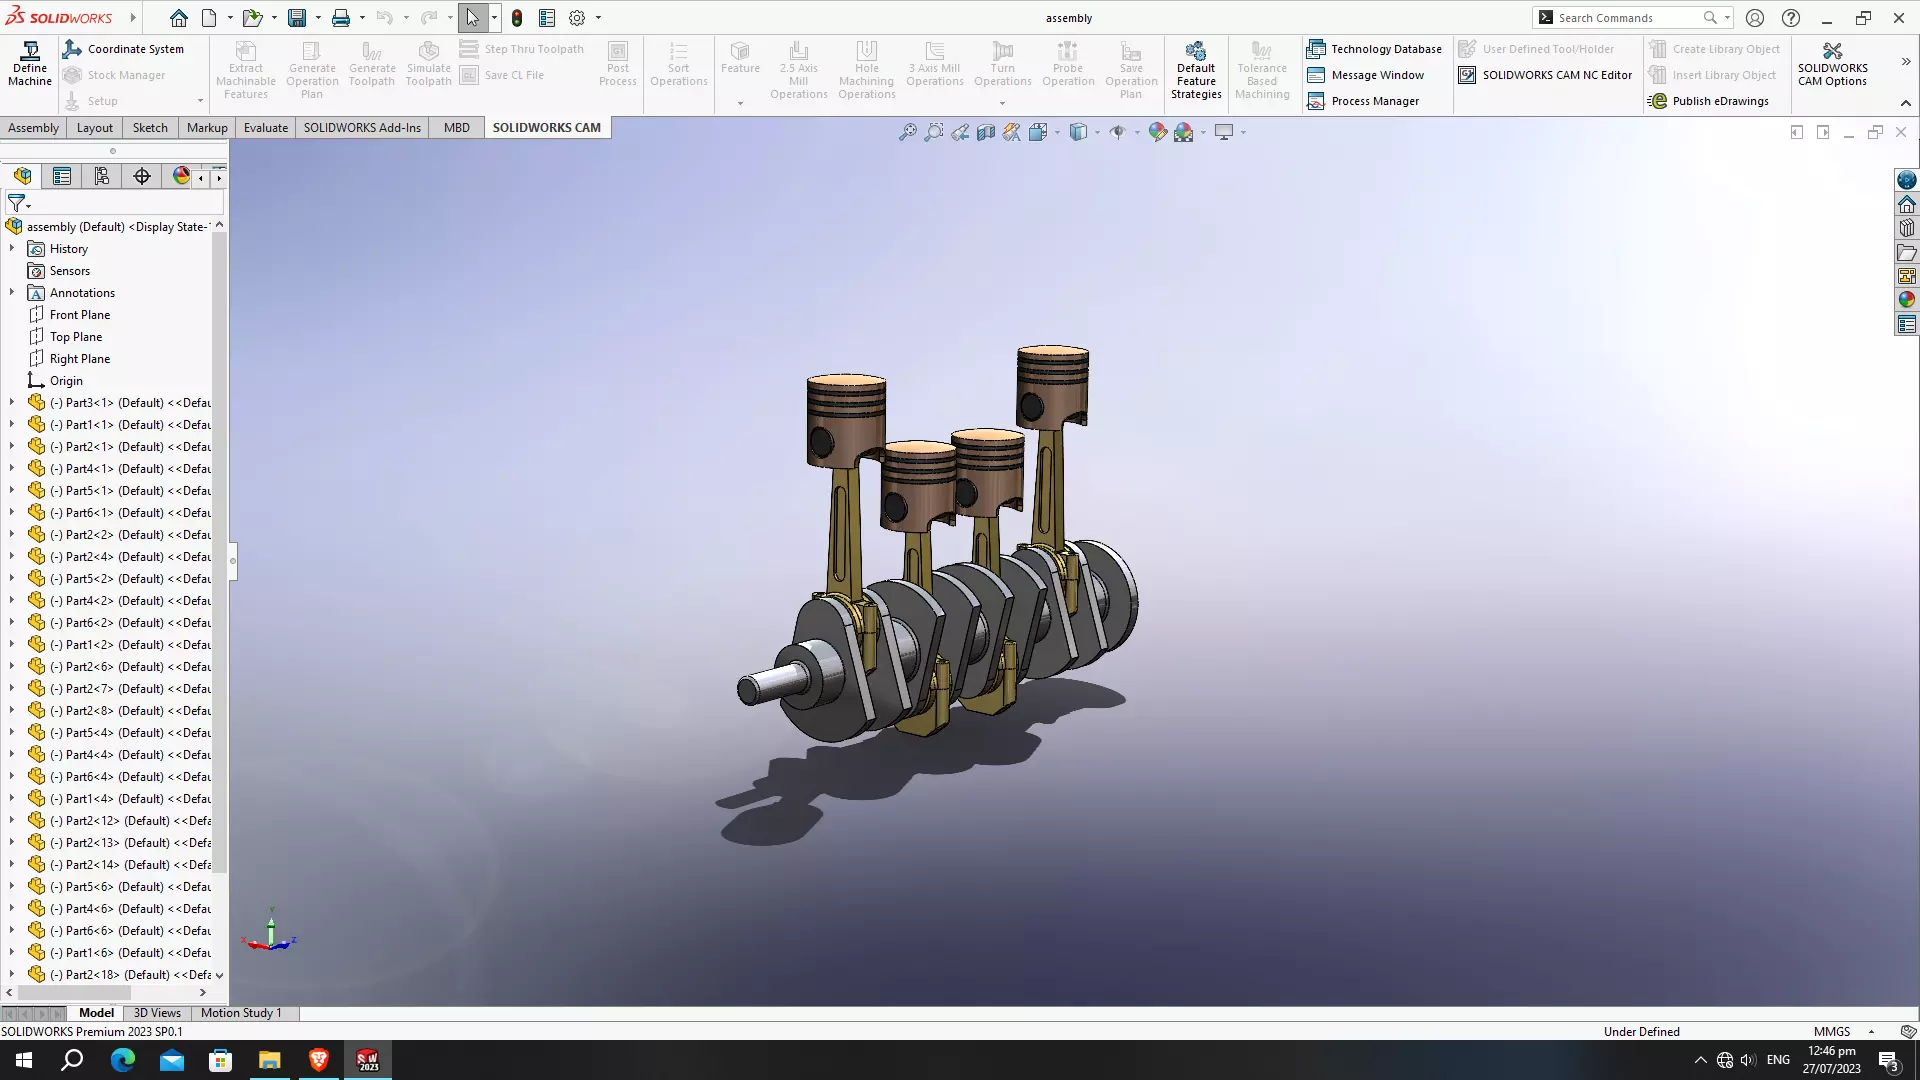The height and width of the screenshot is (1080, 1920).
Task: Open SOLIDWORKS Resources in task pane
Action: tap(1907, 204)
